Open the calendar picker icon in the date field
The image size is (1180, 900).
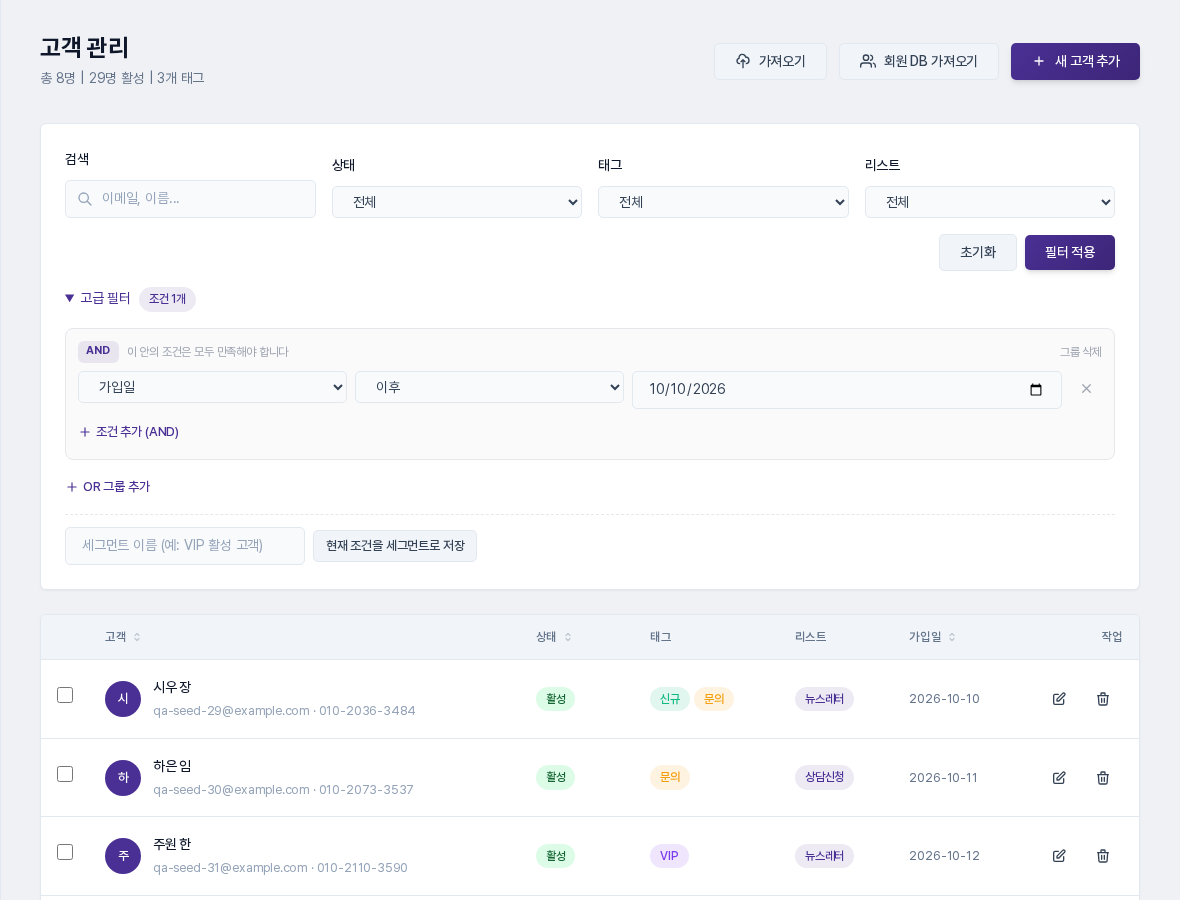[1036, 389]
